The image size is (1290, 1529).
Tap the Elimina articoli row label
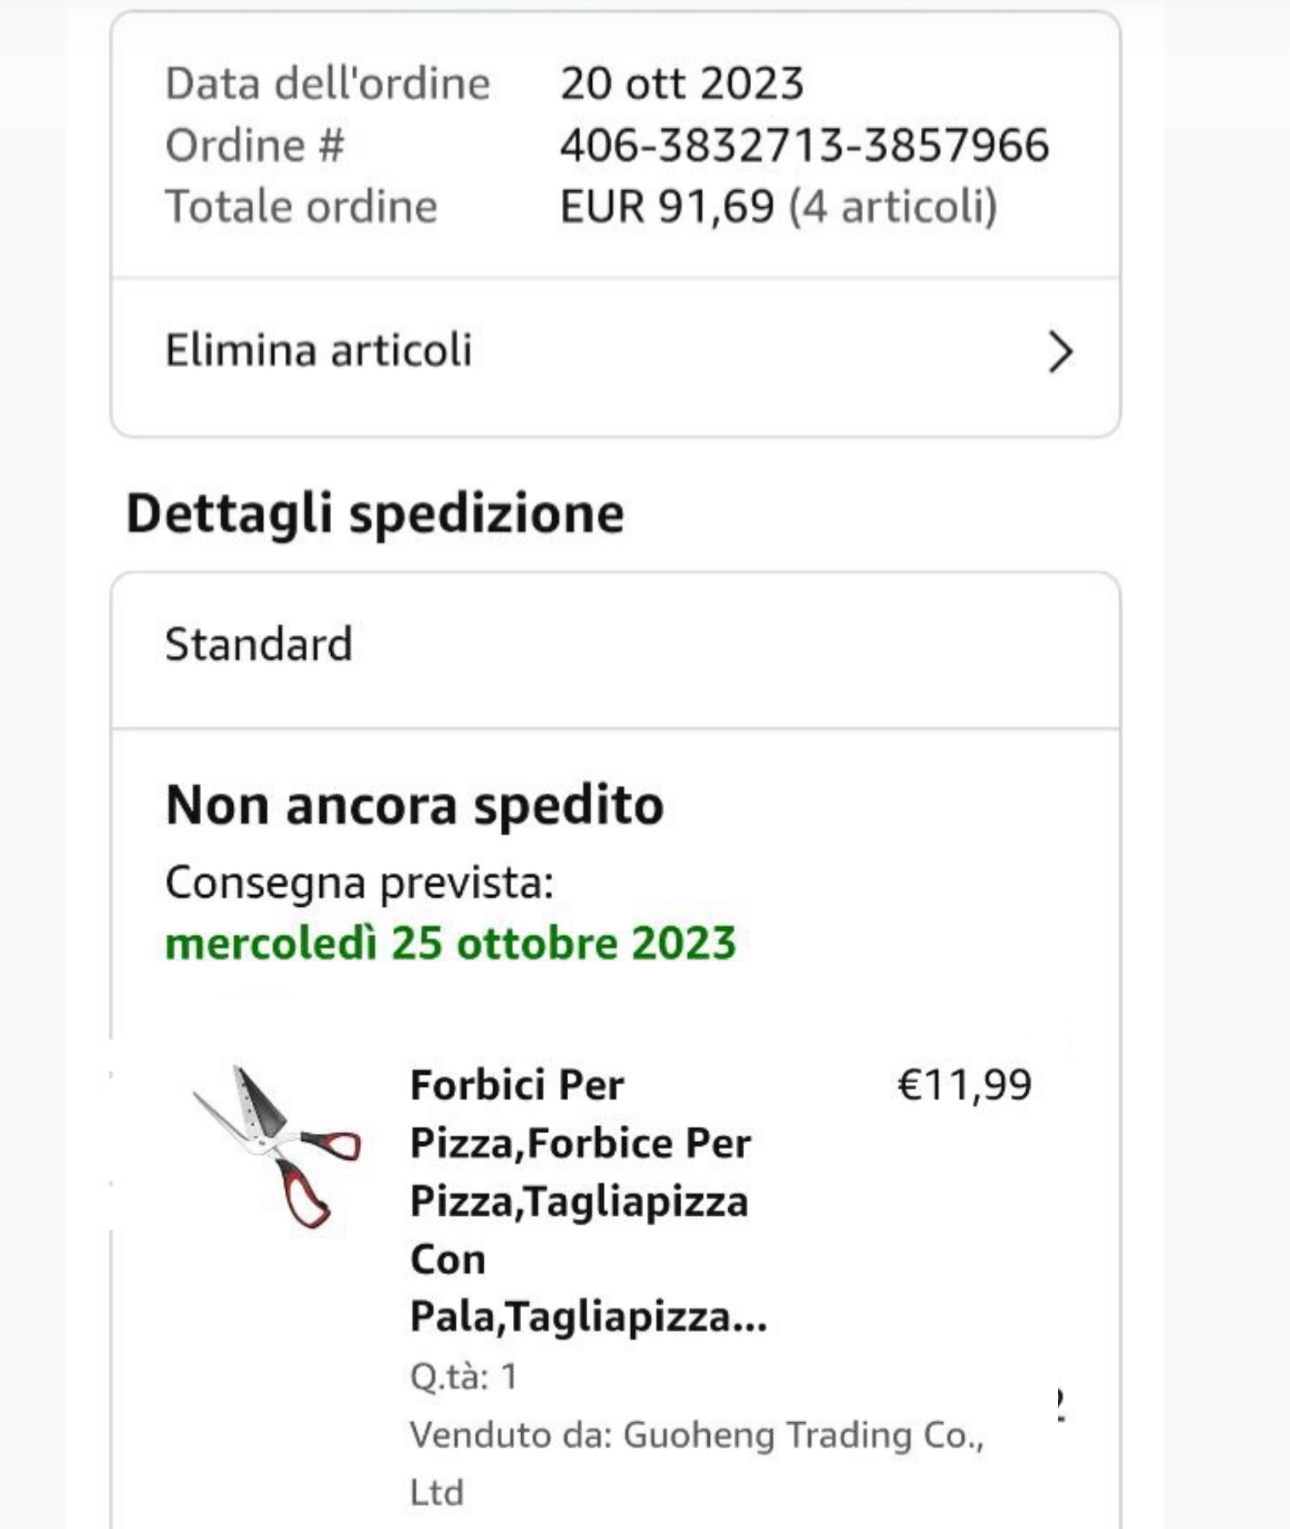(318, 351)
